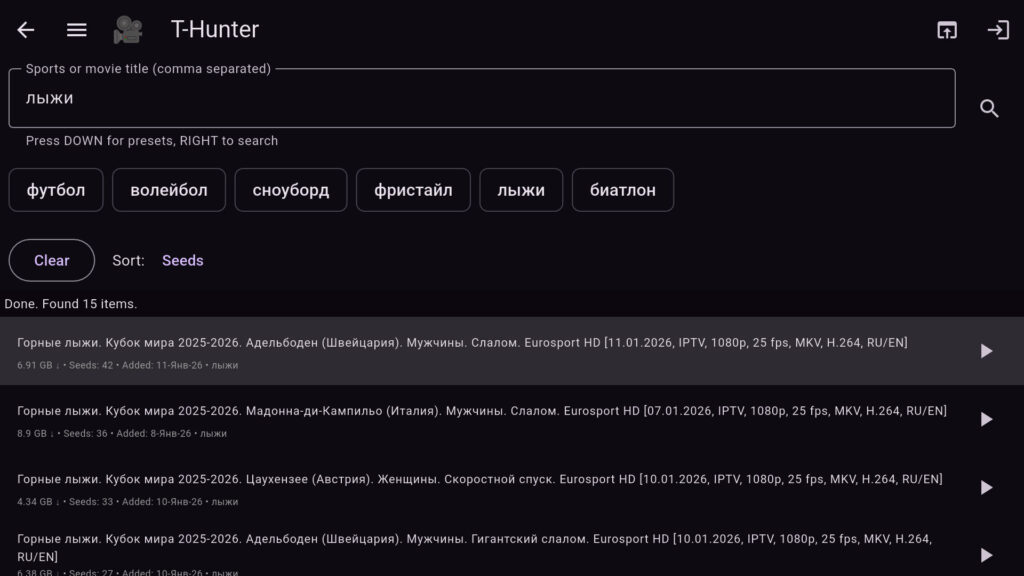Open the hamburger menu

tap(77, 30)
